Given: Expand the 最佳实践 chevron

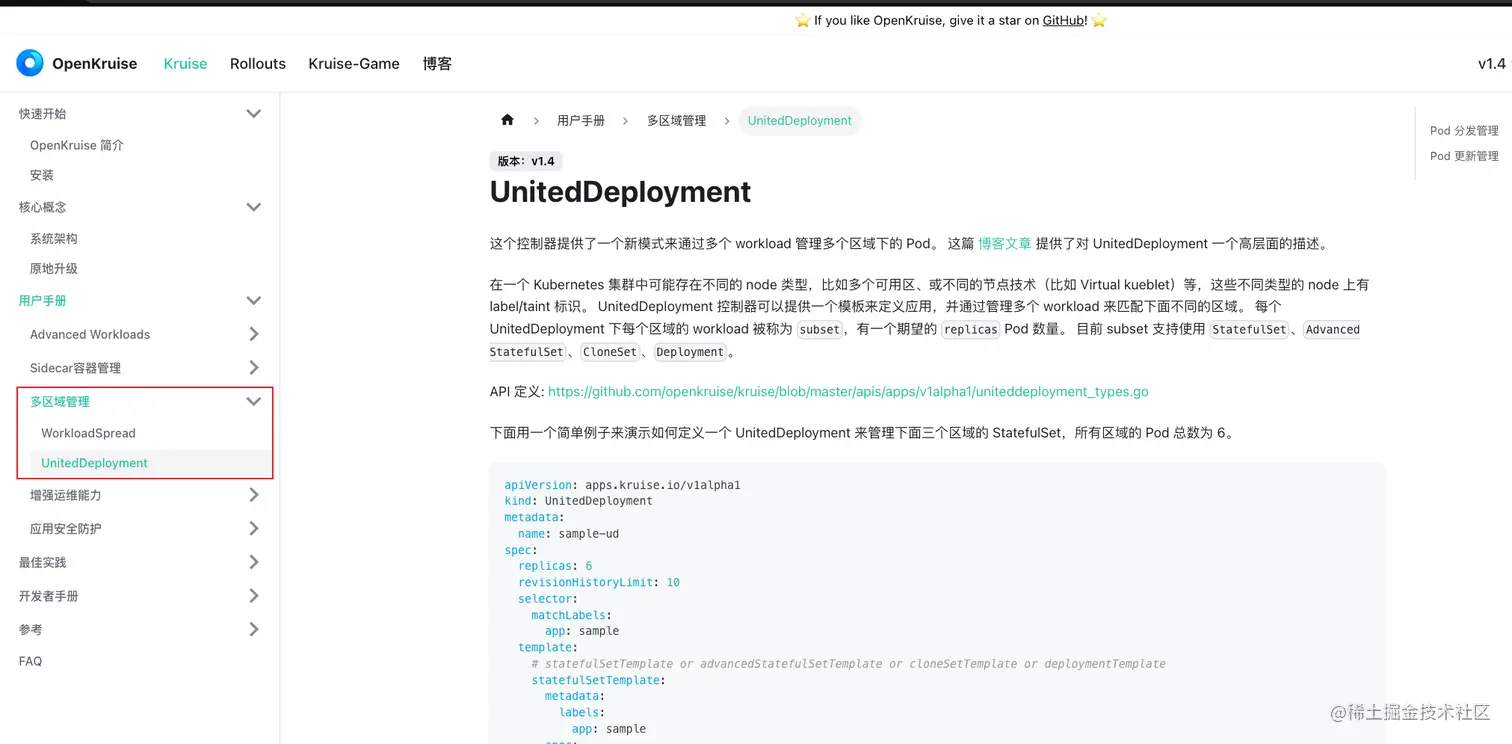Looking at the screenshot, I should tap(254, 562).
